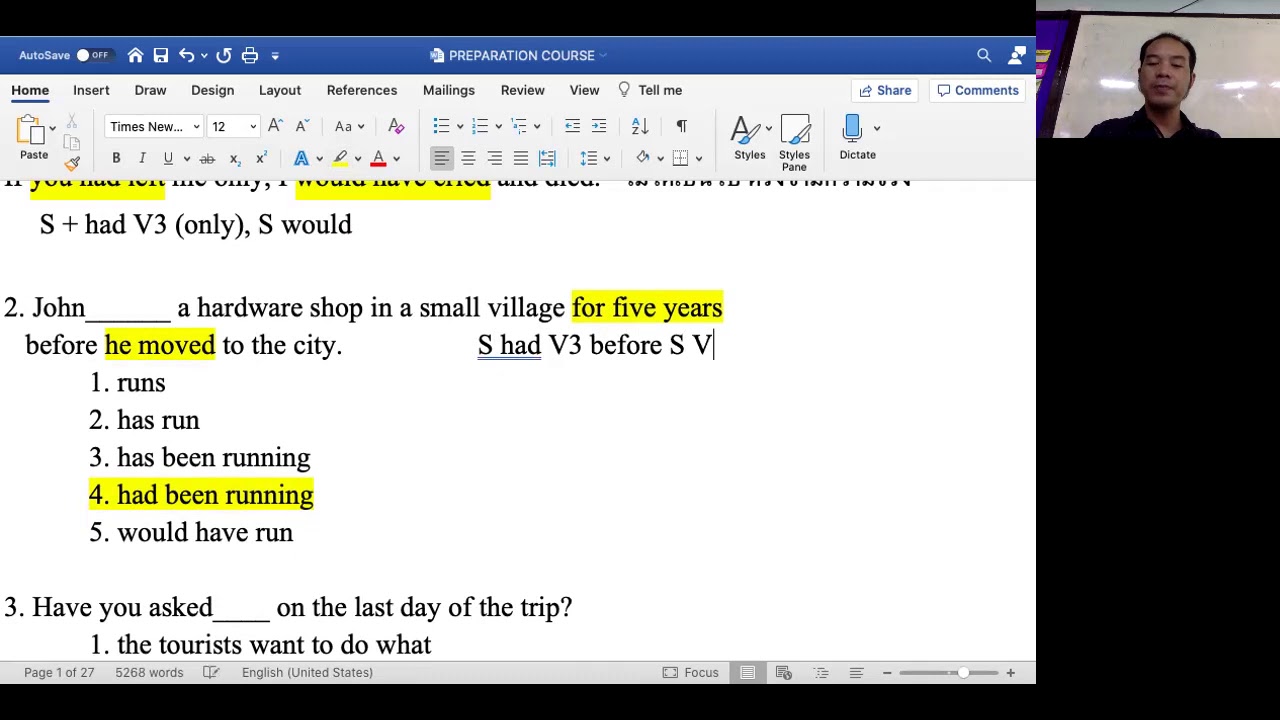This screenshot has height=720, width=1280.
Task: Show or hide paragraph marks
Action: pos(681,126)
